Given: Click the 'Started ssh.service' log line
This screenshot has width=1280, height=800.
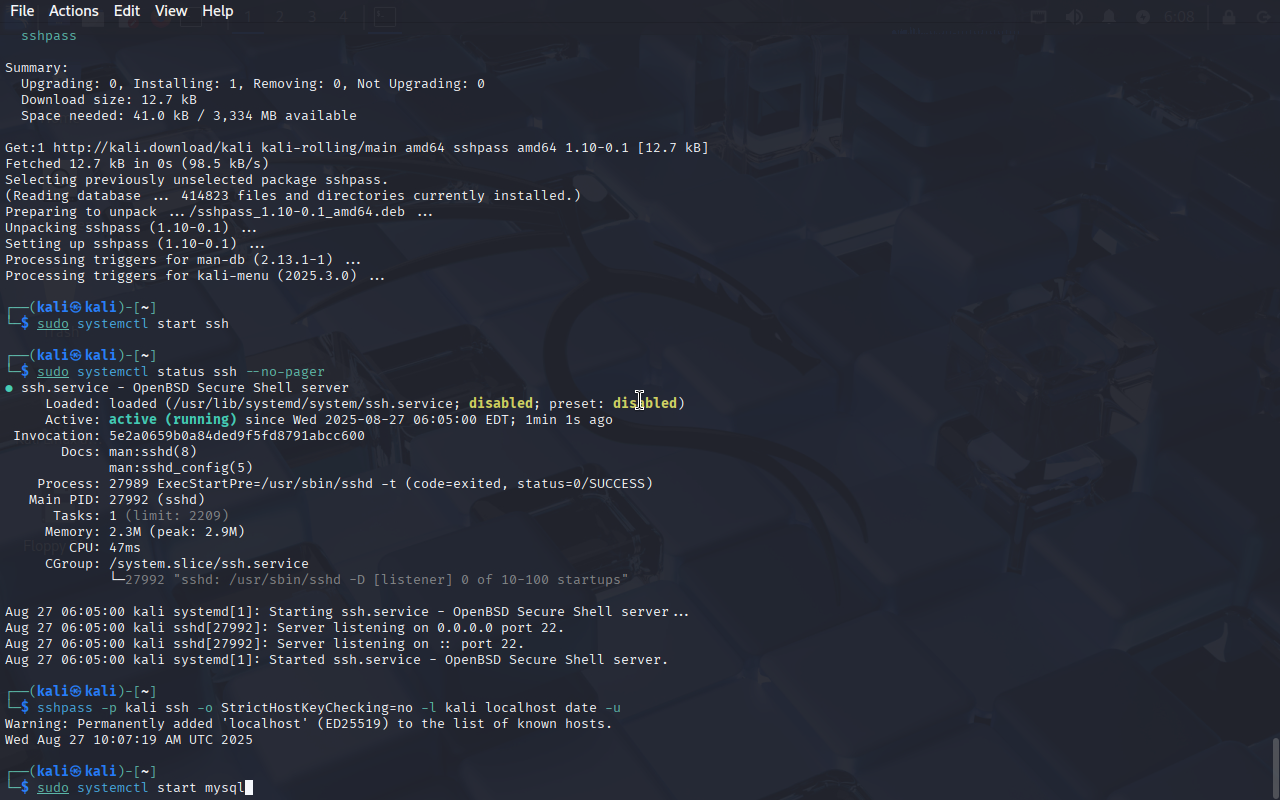Looking at the screenshot, I should [x=337, y=660].
